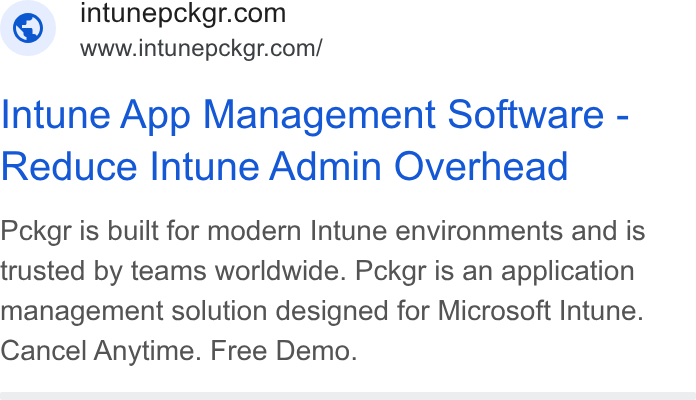Open the intunepckgr.com site name
The image size is (696, 400).
pyautogui.click(x=183, y=13)
